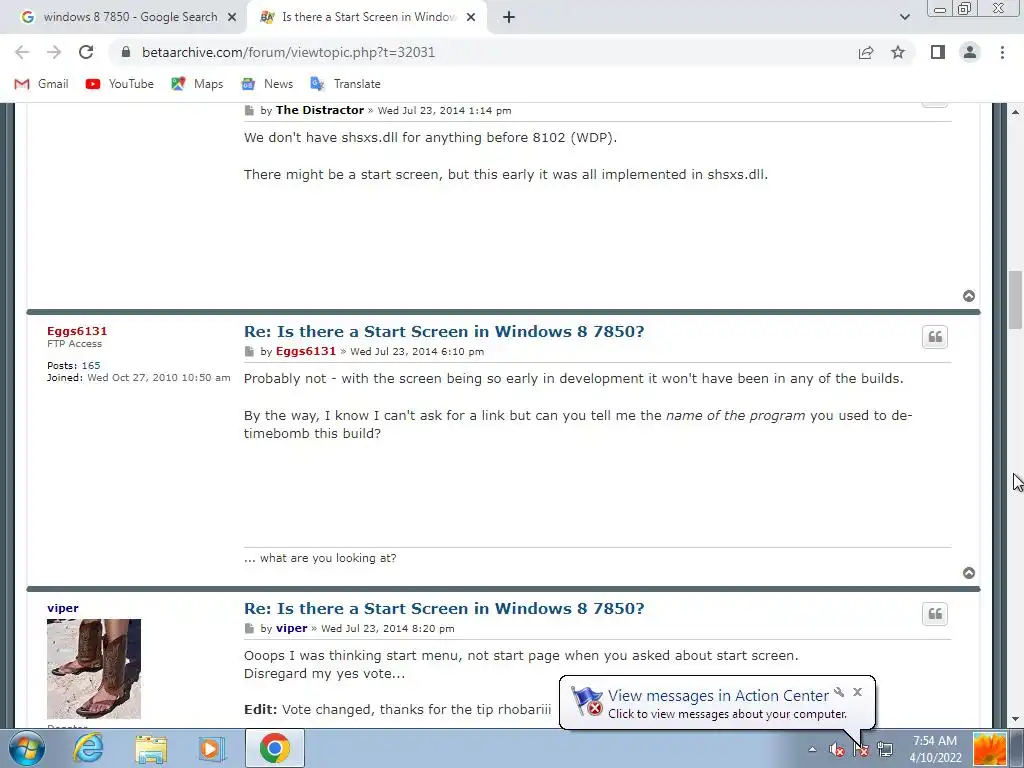Viewport: 1024px width, 768px height.
Task: Open the News bookmark
Action: tap(267, 84)
